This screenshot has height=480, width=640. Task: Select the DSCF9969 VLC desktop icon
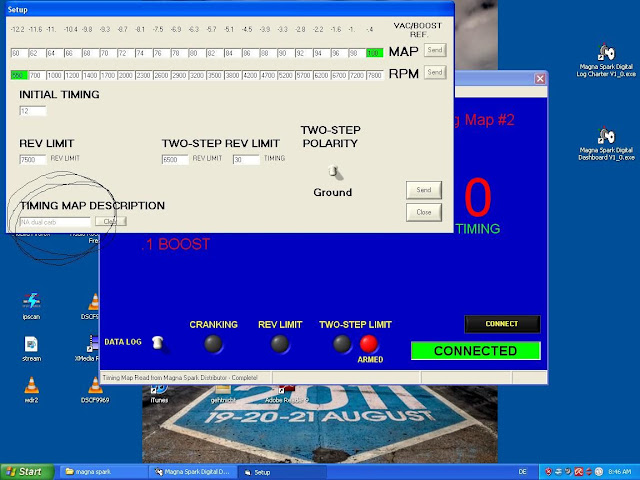point(95,390)
